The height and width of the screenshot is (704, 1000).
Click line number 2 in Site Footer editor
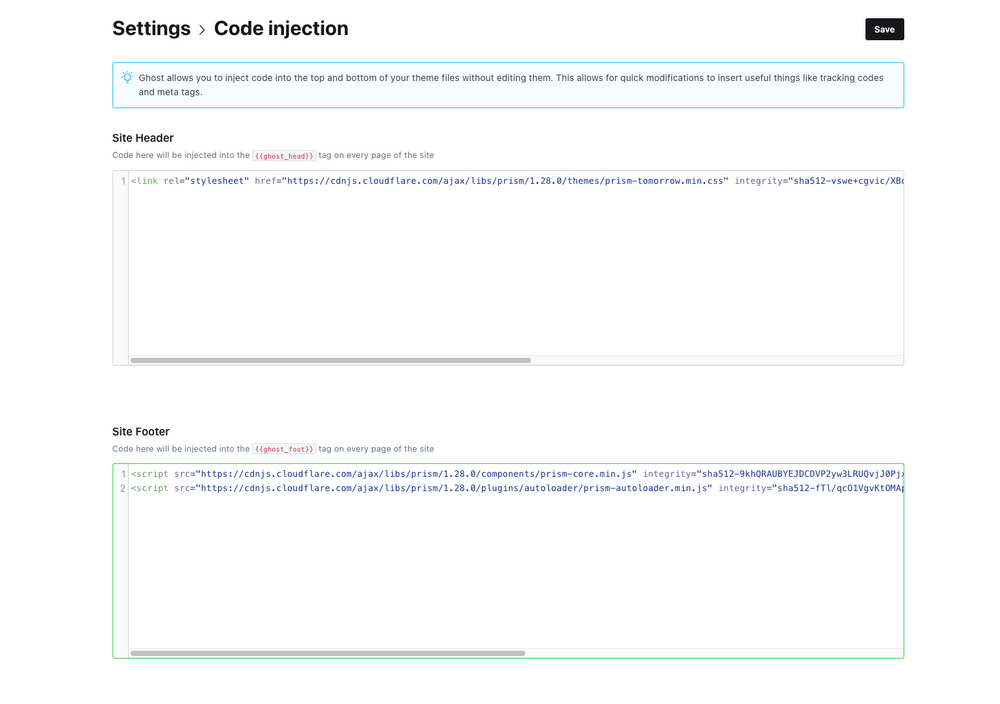pyautogui.click(x=121, y=488)
